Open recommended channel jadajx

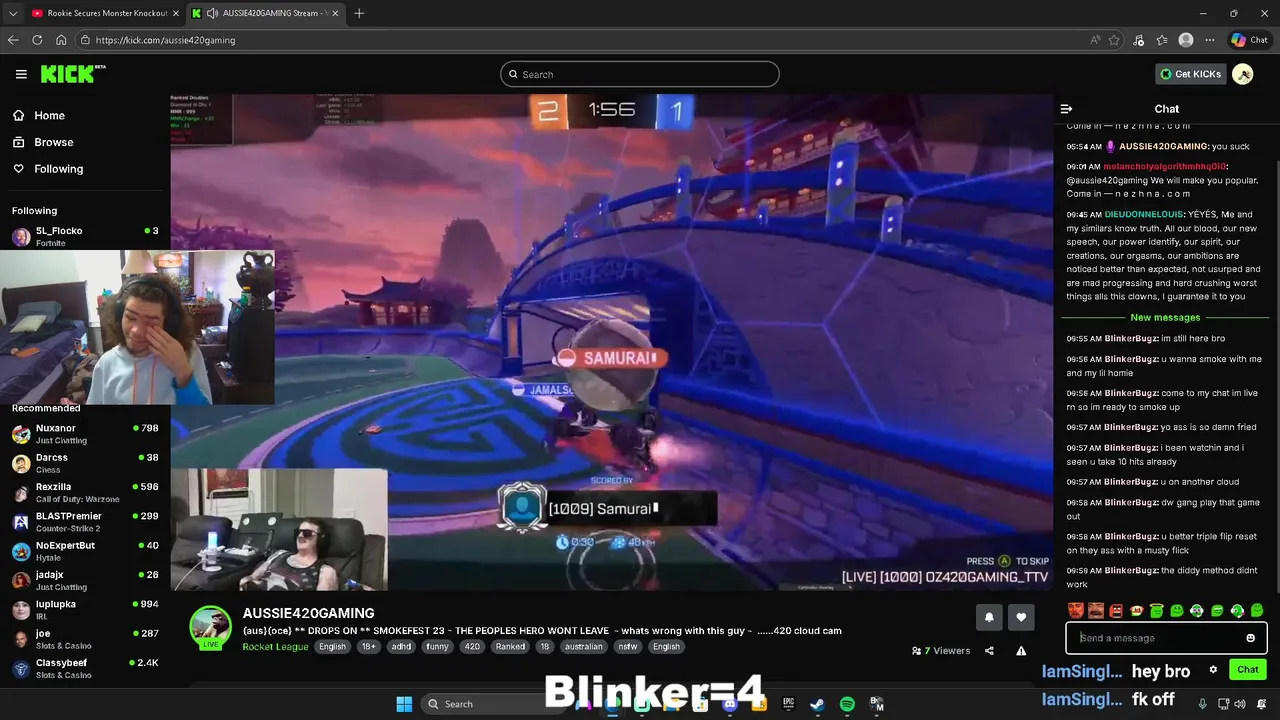click(x=85, y=580)
